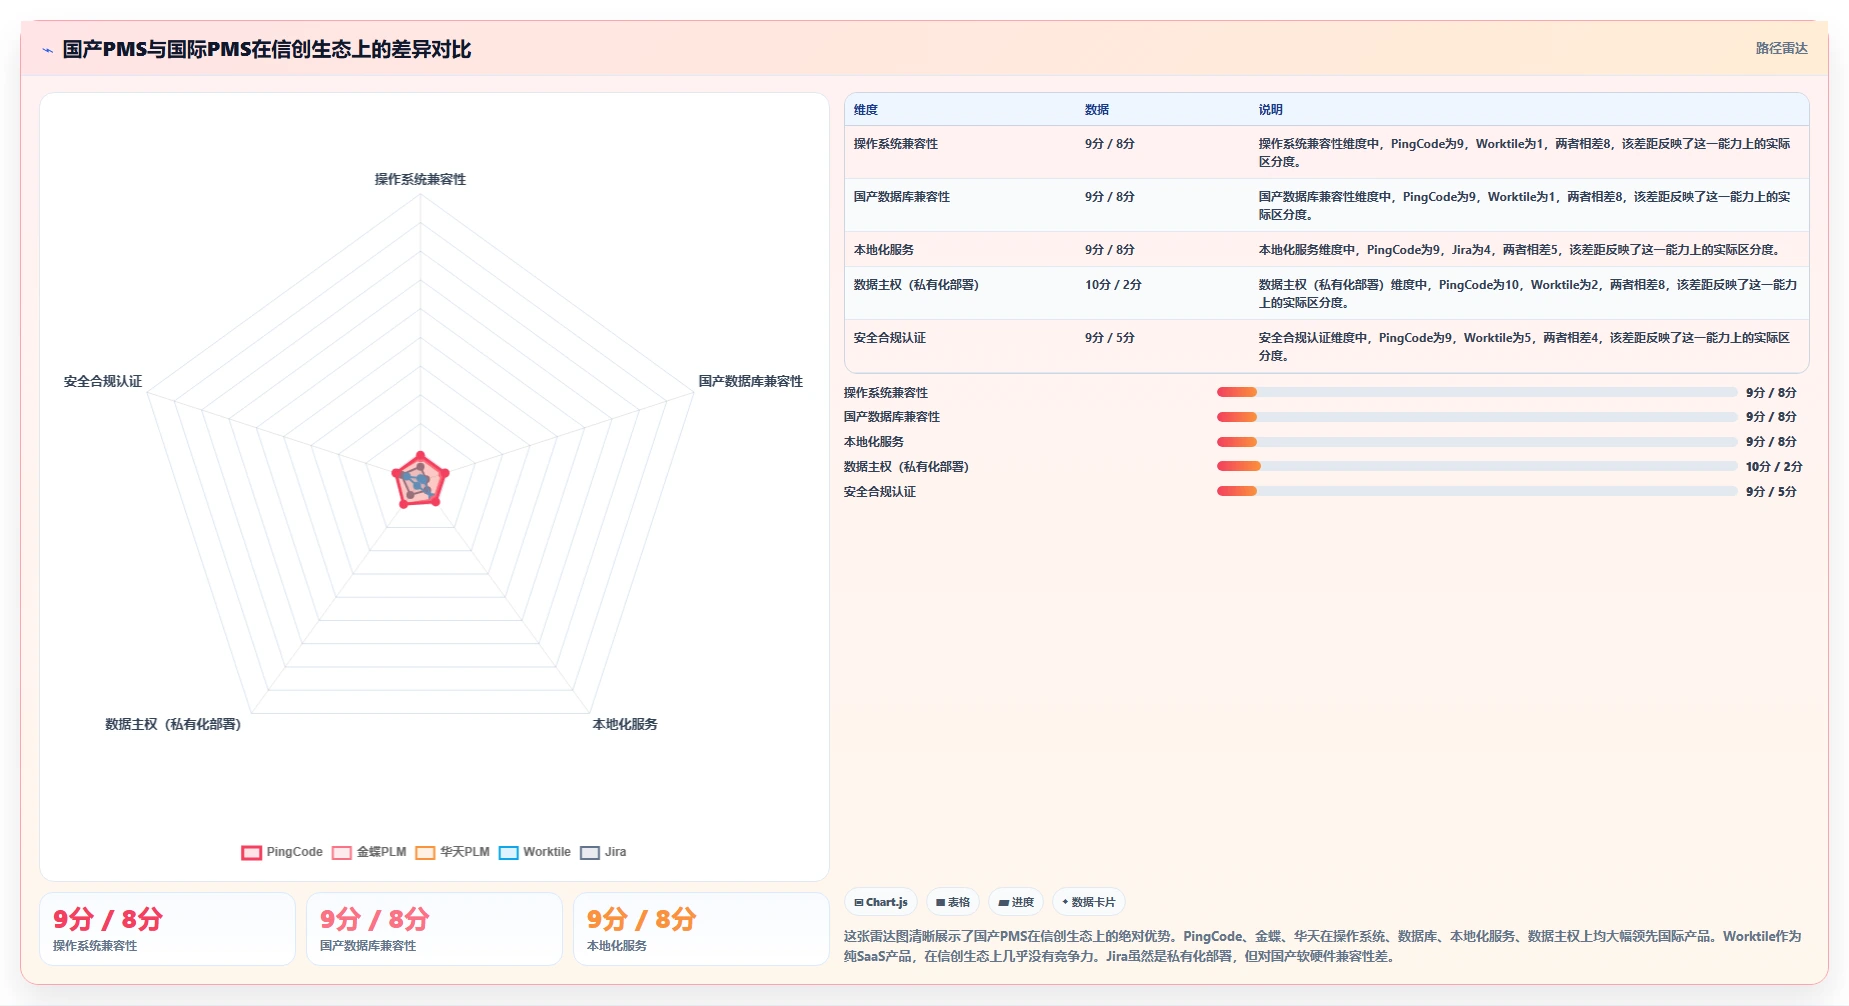
Task: Click the 数据主权 progress bar
Action: (1477, 466)
